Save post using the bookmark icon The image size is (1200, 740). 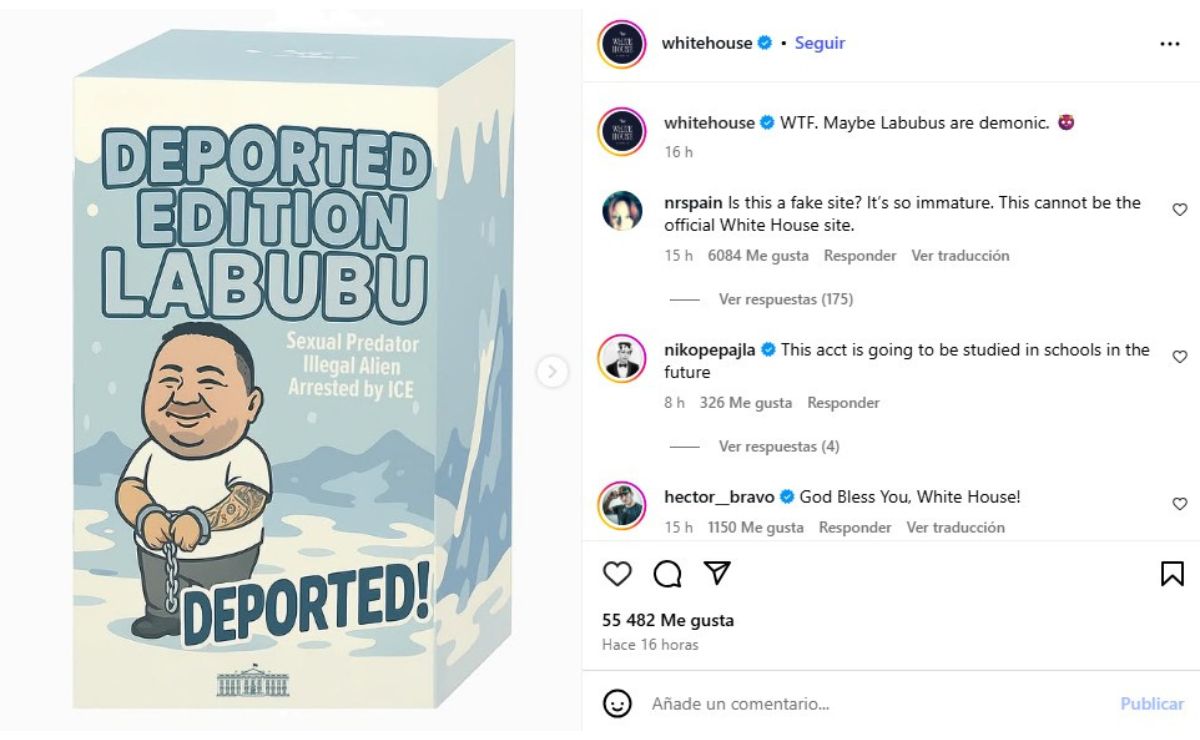click(1172, 573)
